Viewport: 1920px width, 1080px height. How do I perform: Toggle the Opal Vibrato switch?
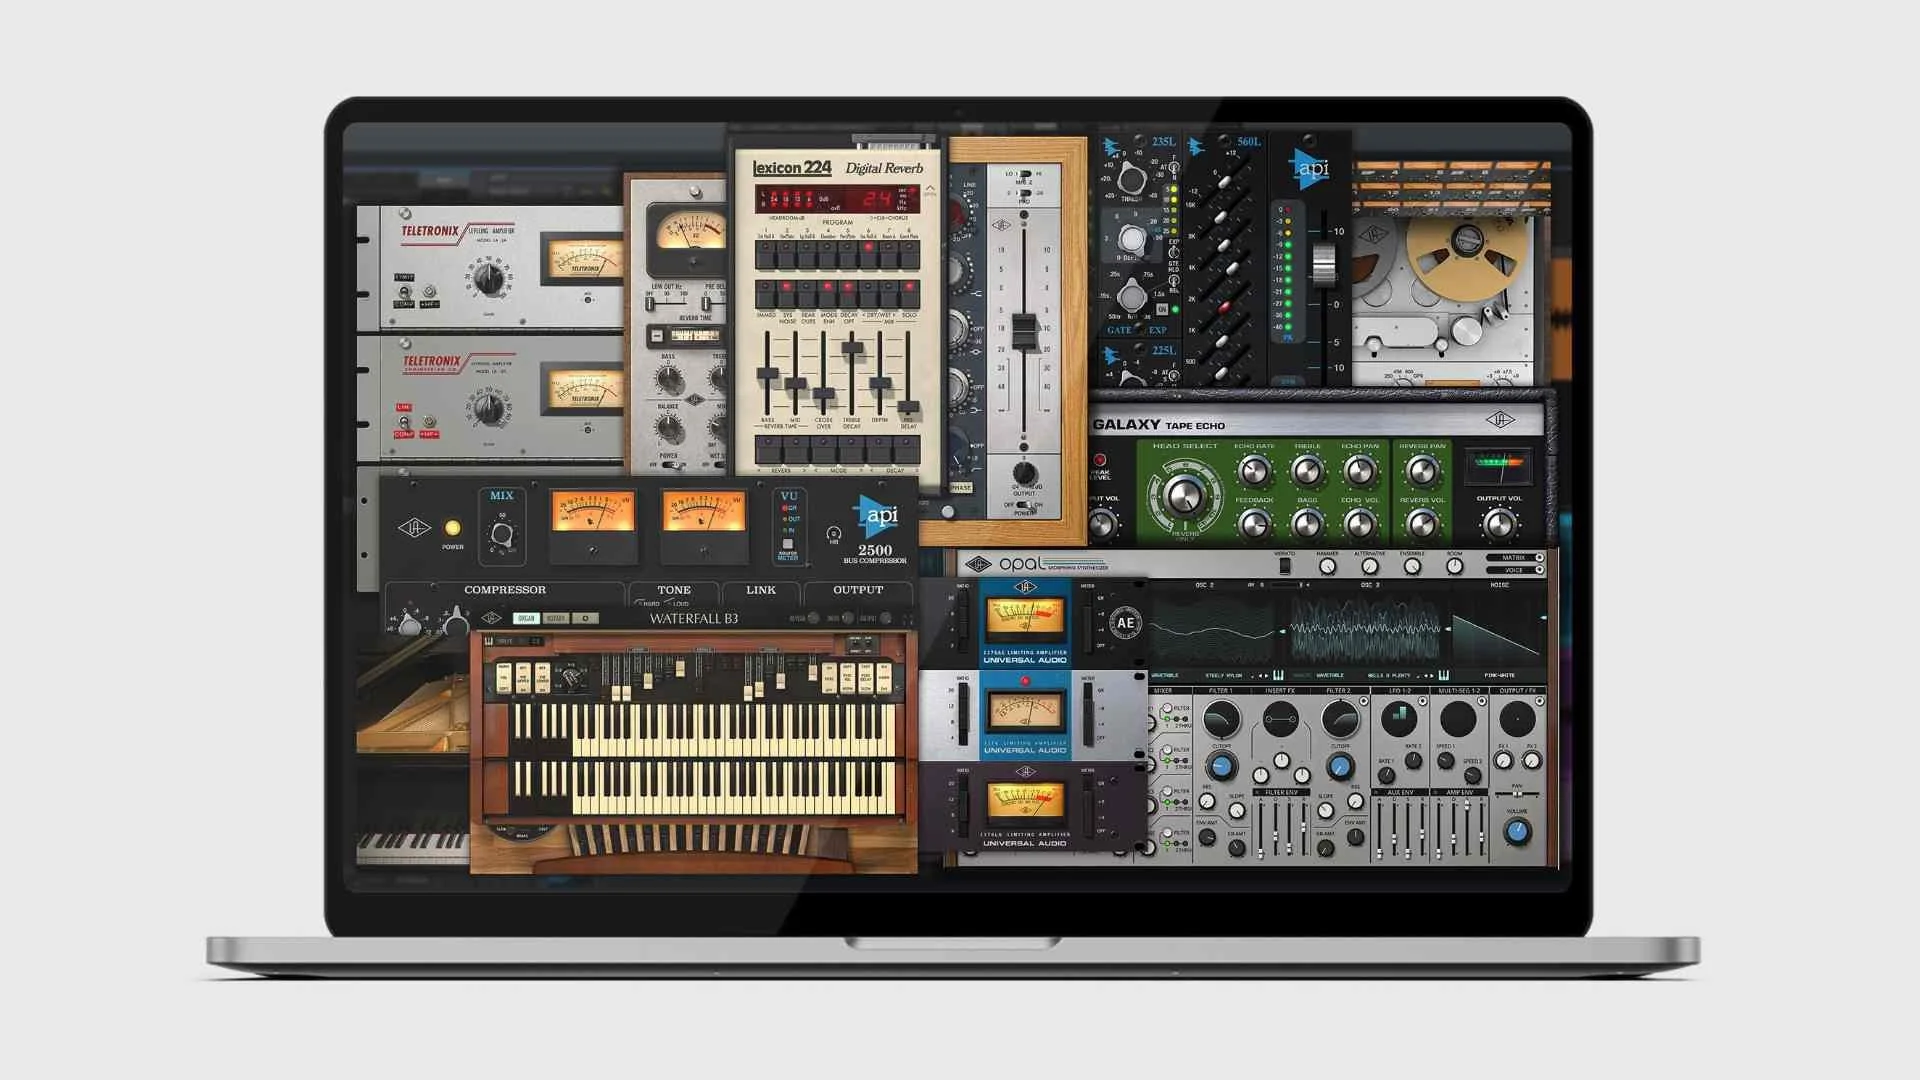point(1285,566)
